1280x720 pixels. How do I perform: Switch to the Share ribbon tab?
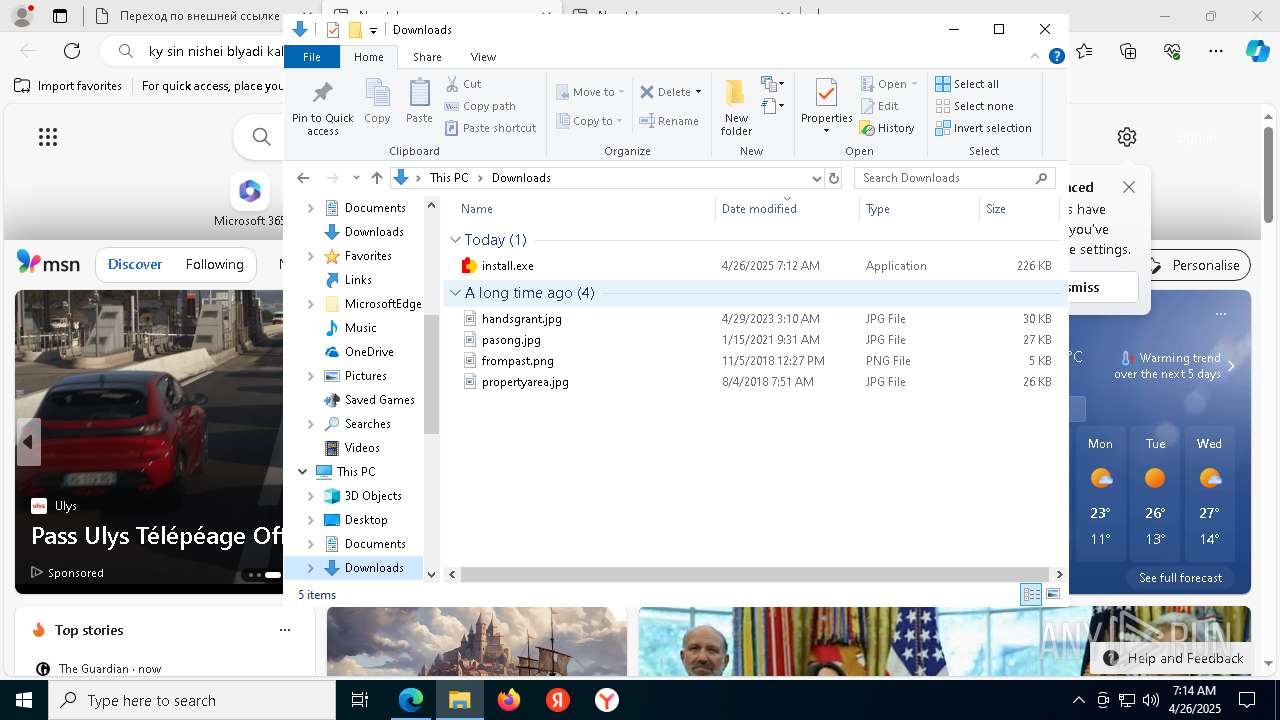click(x=427, y=57)
